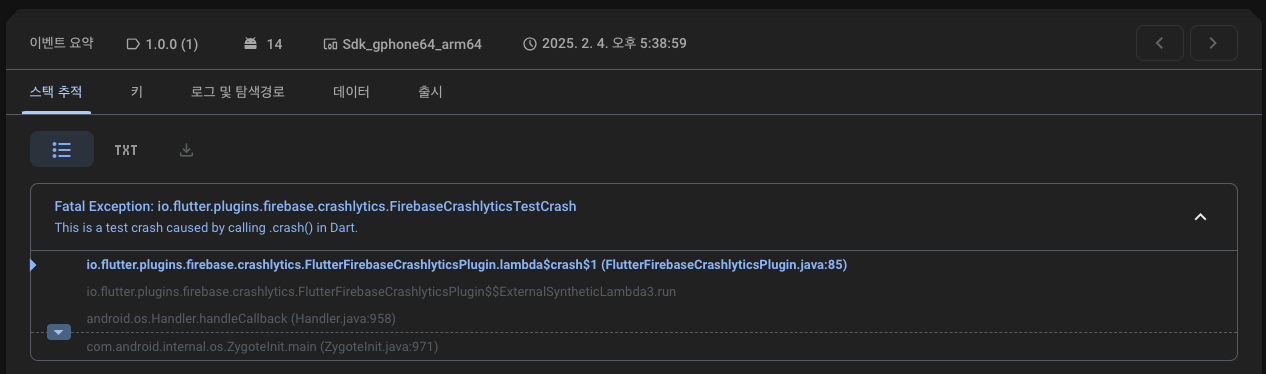Click the 이벤트 요약 label

(62, 43)
